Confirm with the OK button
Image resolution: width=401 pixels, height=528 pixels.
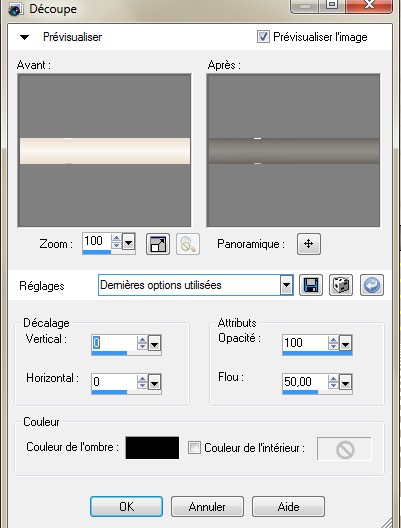pyautogui.click(x=126, y=506)
